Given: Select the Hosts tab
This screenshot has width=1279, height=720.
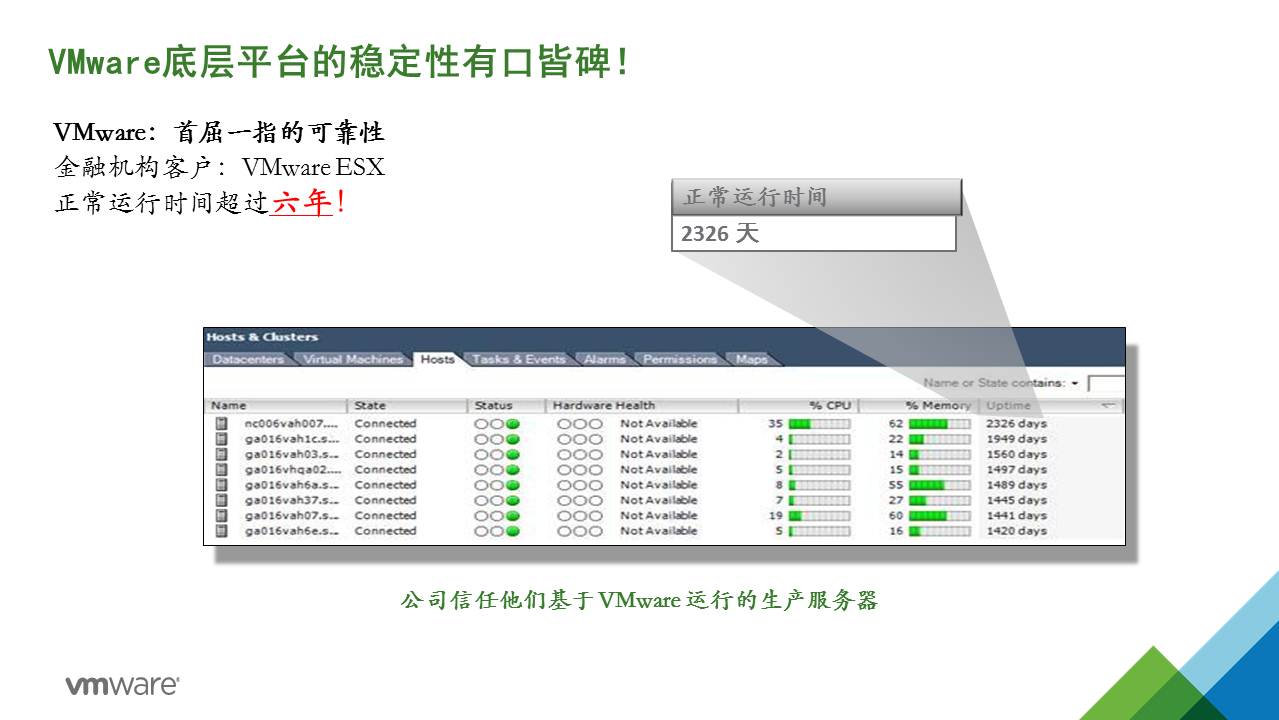Looking at the screenshot, I should pos(437,359).
